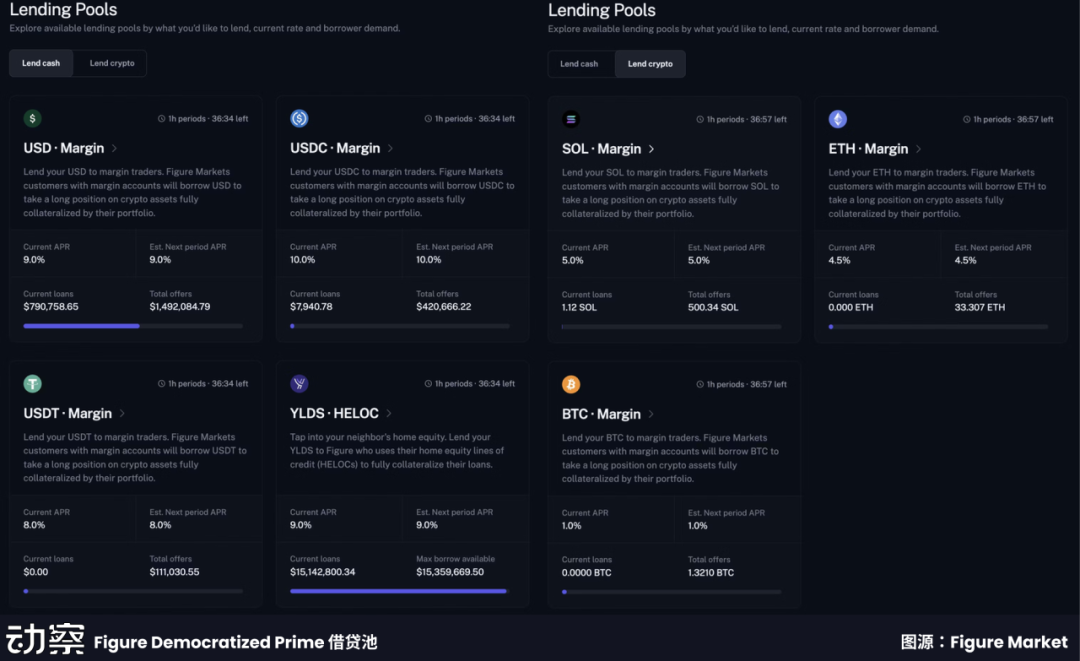Click the SOL Solana coin icon
Image resolution: width=1080 pixels, height=661 pixels.
(x=571, y=120)
